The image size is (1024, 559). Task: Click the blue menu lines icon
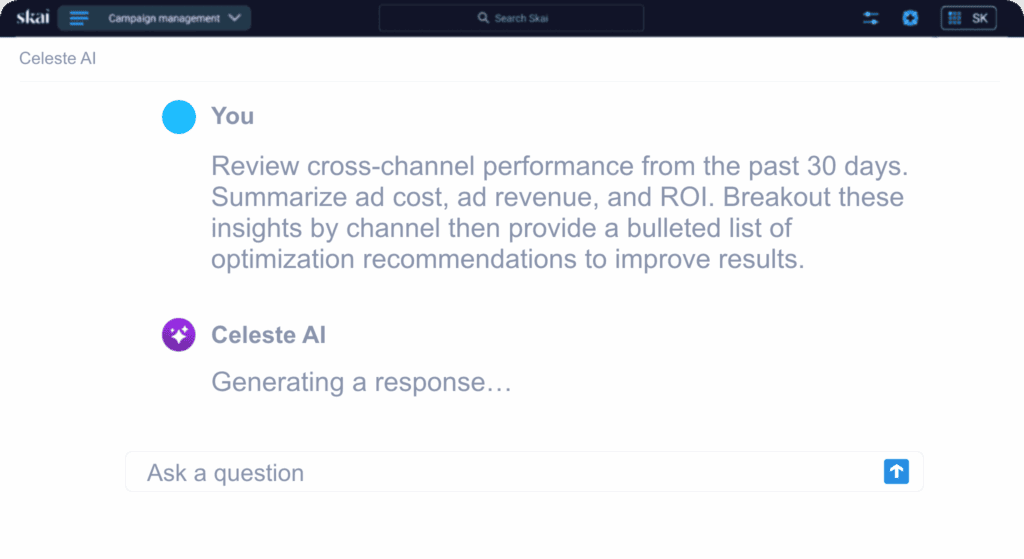click(x=79, y=18)
